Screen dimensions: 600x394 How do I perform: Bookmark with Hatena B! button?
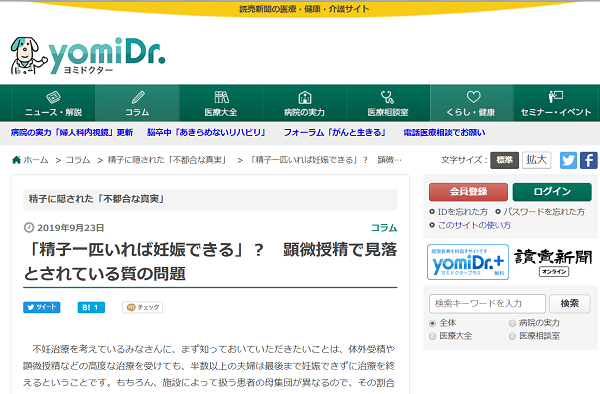(x=91, y=307)
